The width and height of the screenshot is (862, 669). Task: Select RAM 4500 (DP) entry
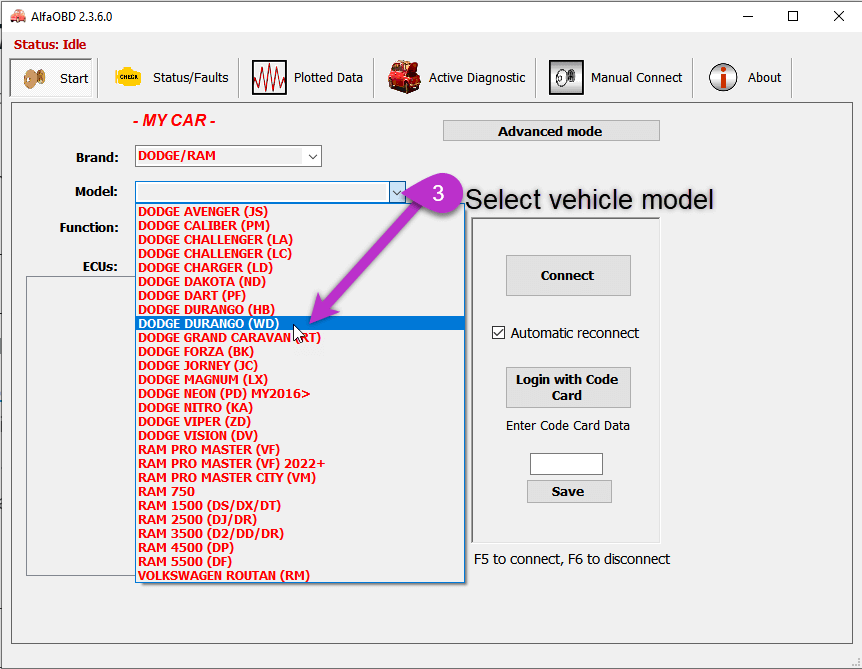click(x=300, y=548)
